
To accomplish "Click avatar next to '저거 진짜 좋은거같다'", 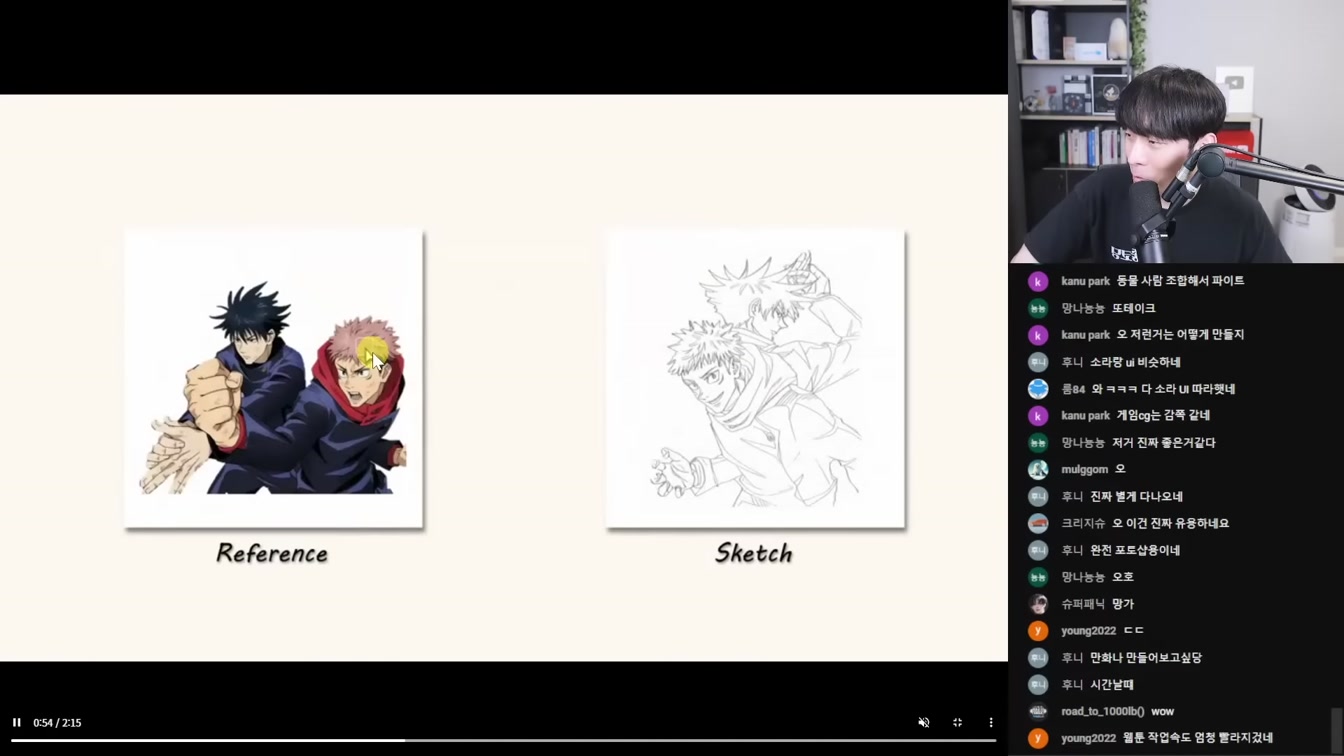I will click(x=1038, y=443).
